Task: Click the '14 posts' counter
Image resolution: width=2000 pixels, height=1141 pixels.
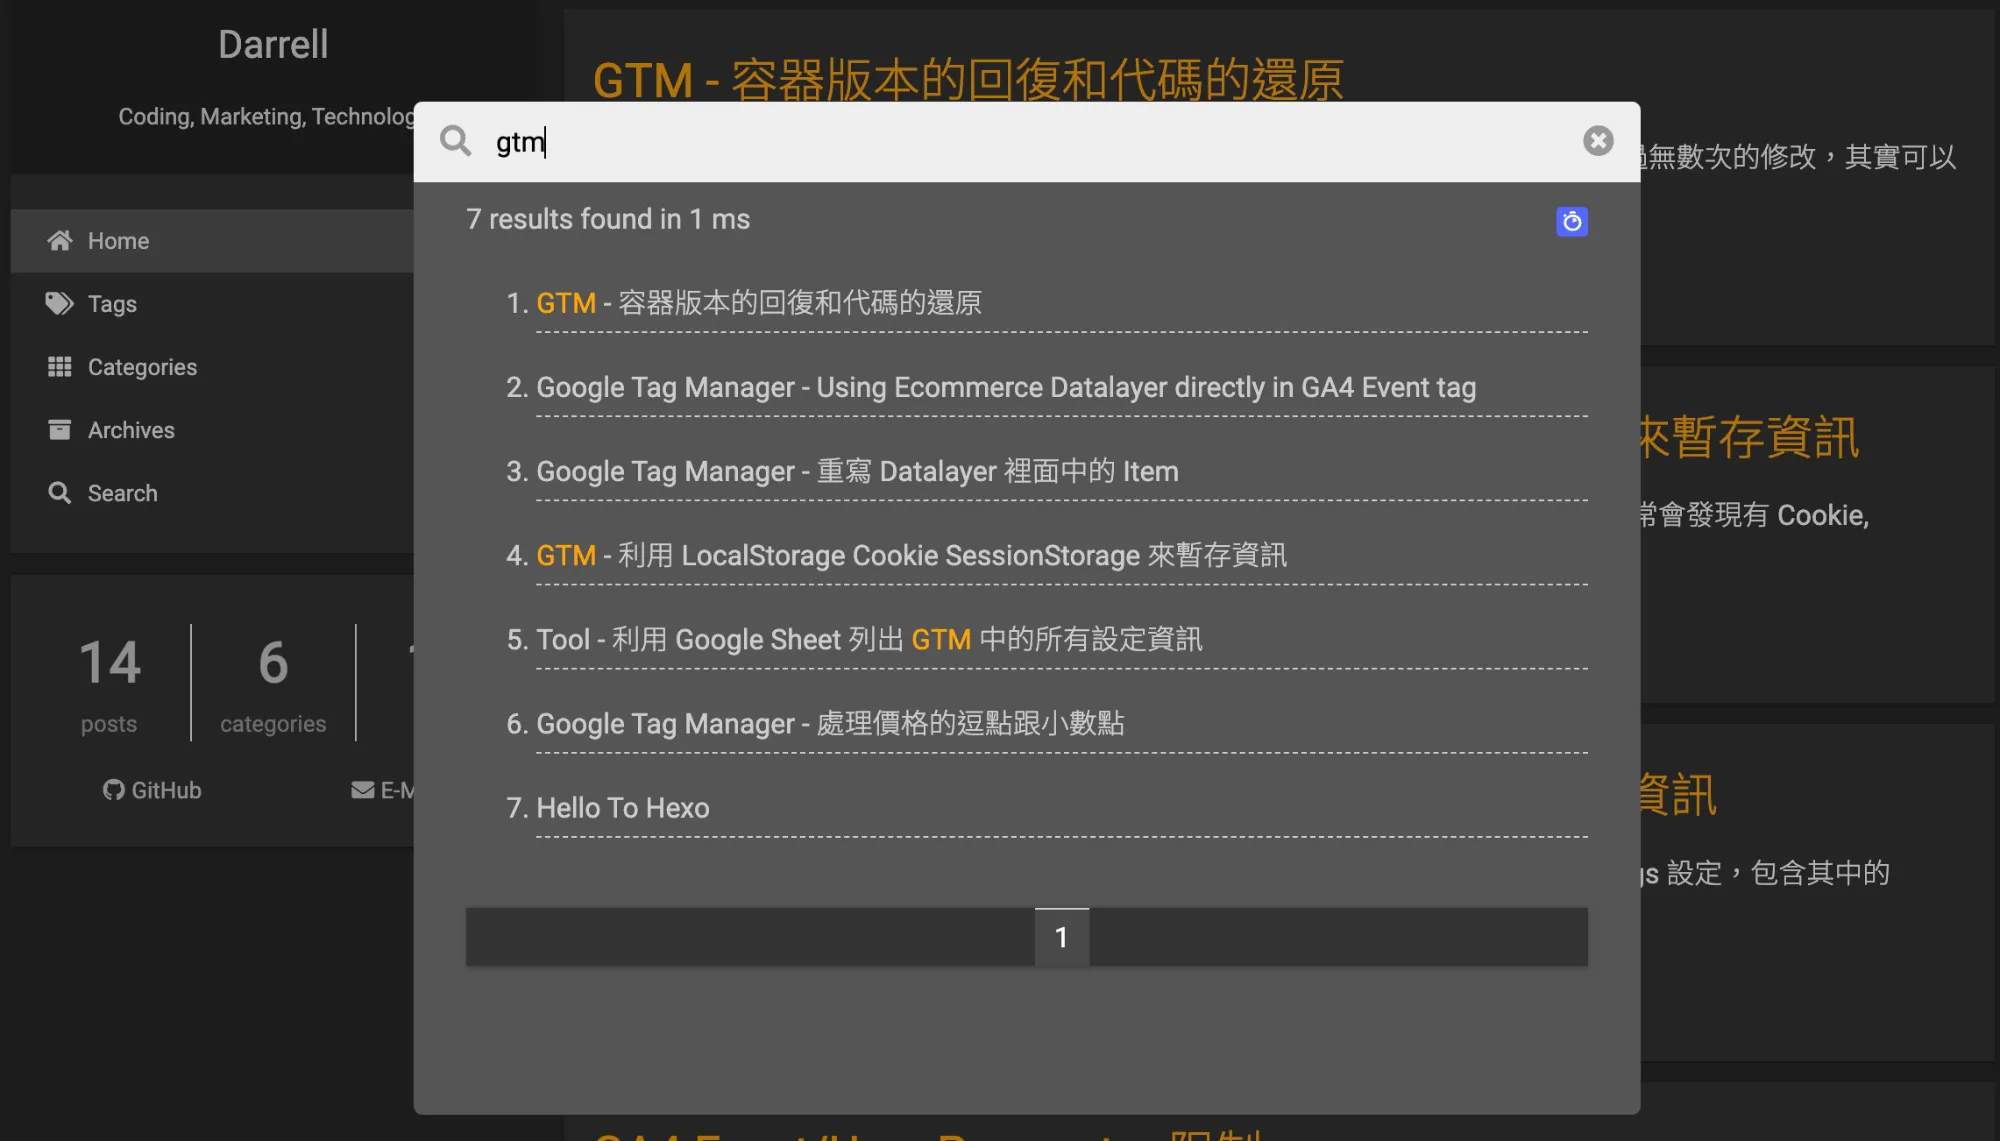Action: click(x=110, y=683)
